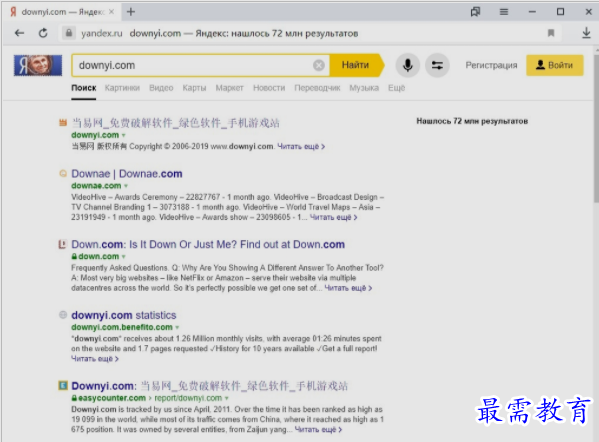Screen dimensions: 599x442
Task: Click the favicon next to the Down.com result
Action: (62, 244)
